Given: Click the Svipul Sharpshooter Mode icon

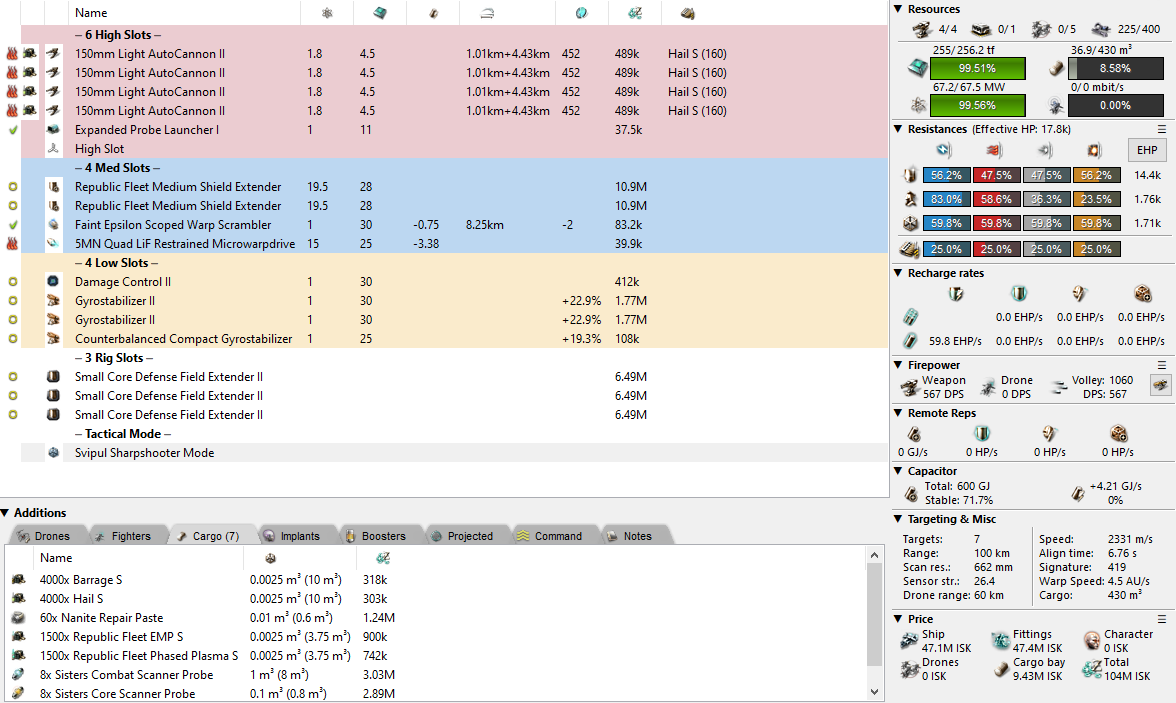Looking at the screenshot, I should point(54,453).
